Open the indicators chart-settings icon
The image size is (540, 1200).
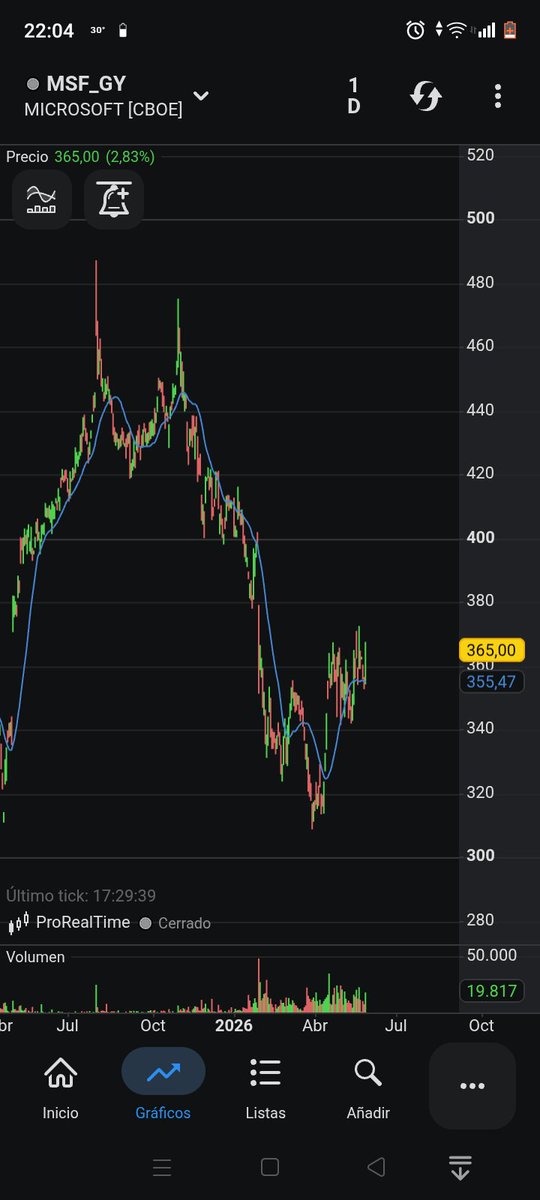coord(42,199)
